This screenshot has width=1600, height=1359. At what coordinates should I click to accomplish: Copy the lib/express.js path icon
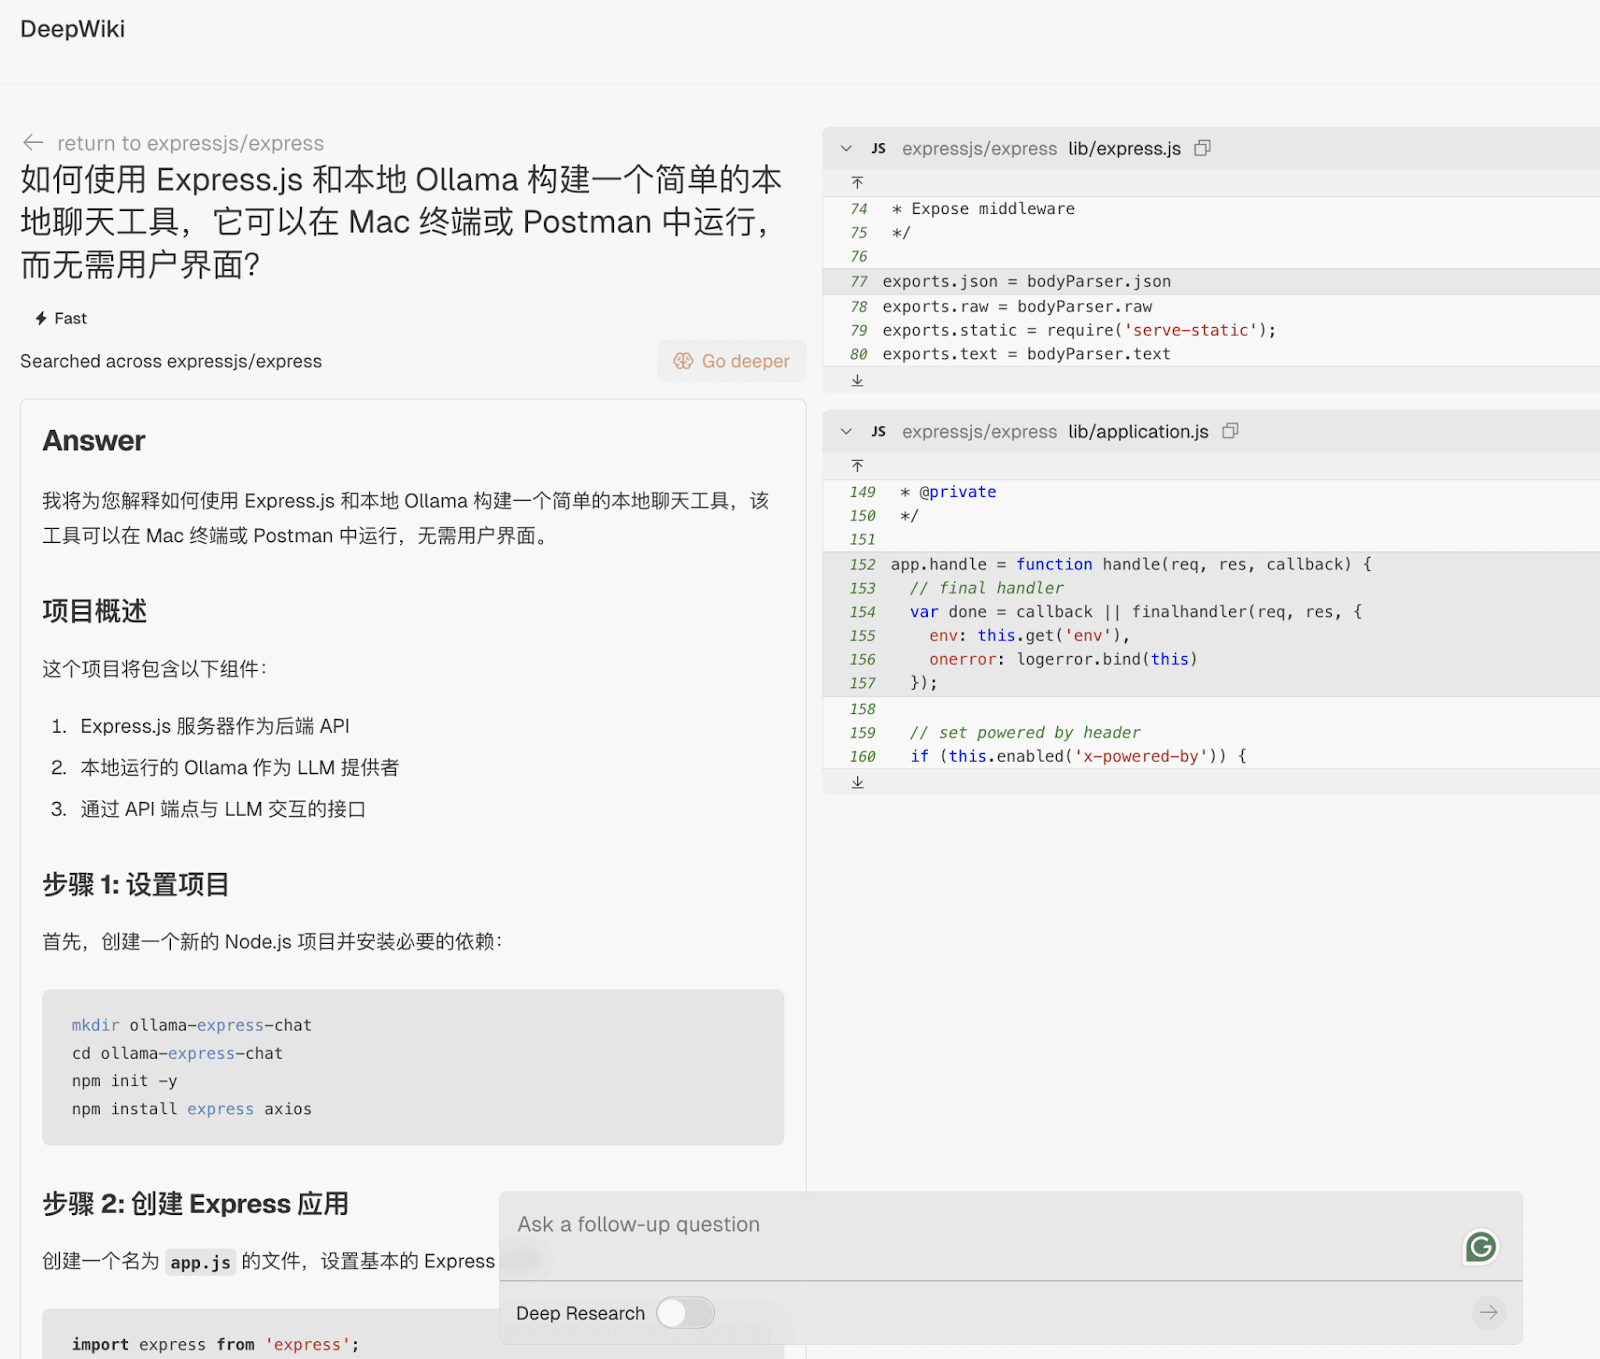click(x=1203, y=148)
